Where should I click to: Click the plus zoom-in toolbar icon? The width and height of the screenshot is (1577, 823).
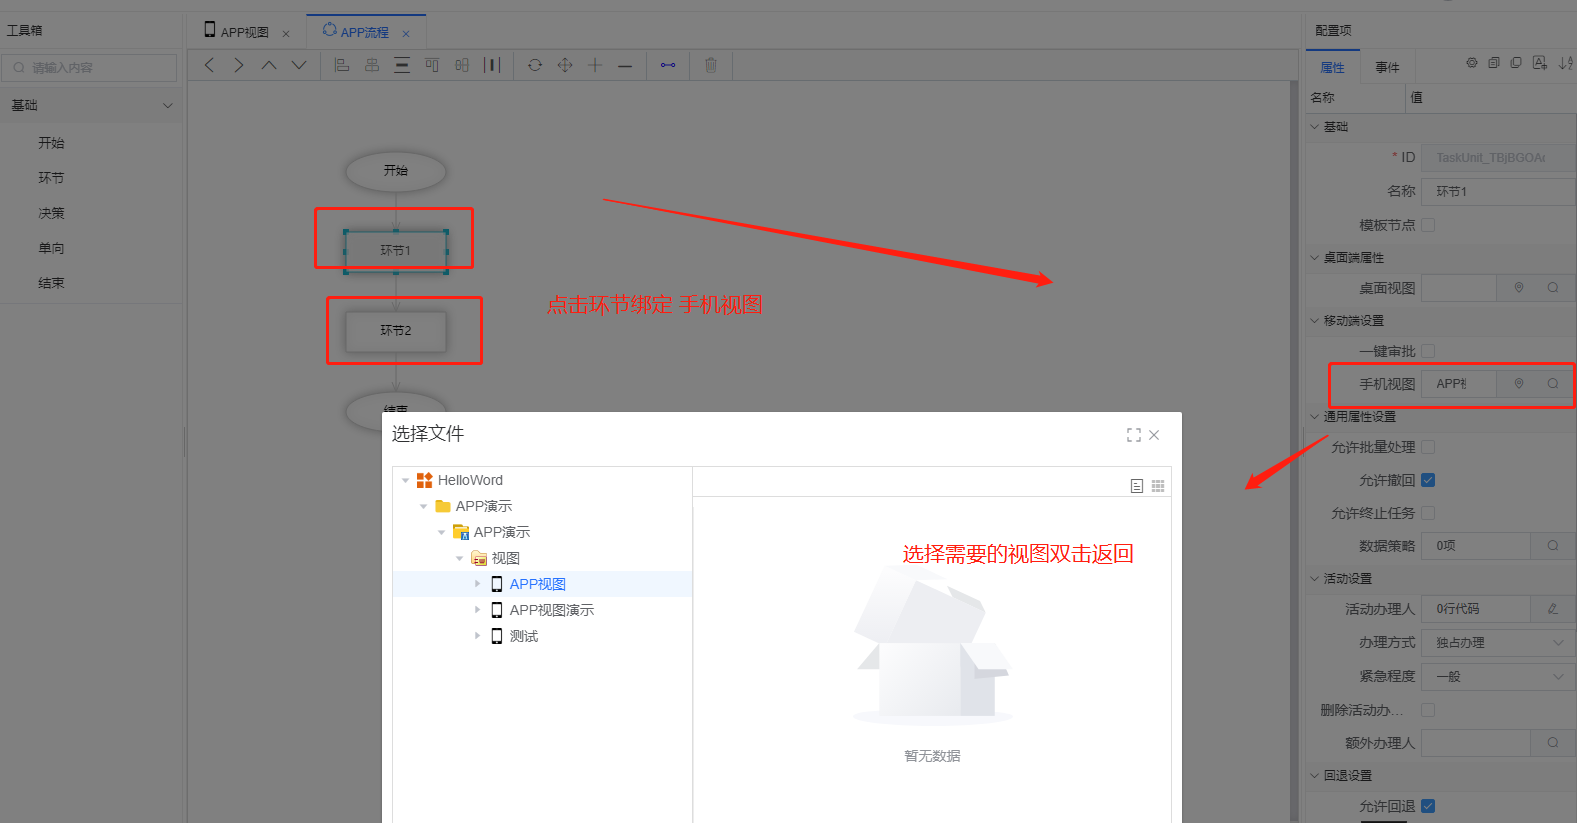595,65
